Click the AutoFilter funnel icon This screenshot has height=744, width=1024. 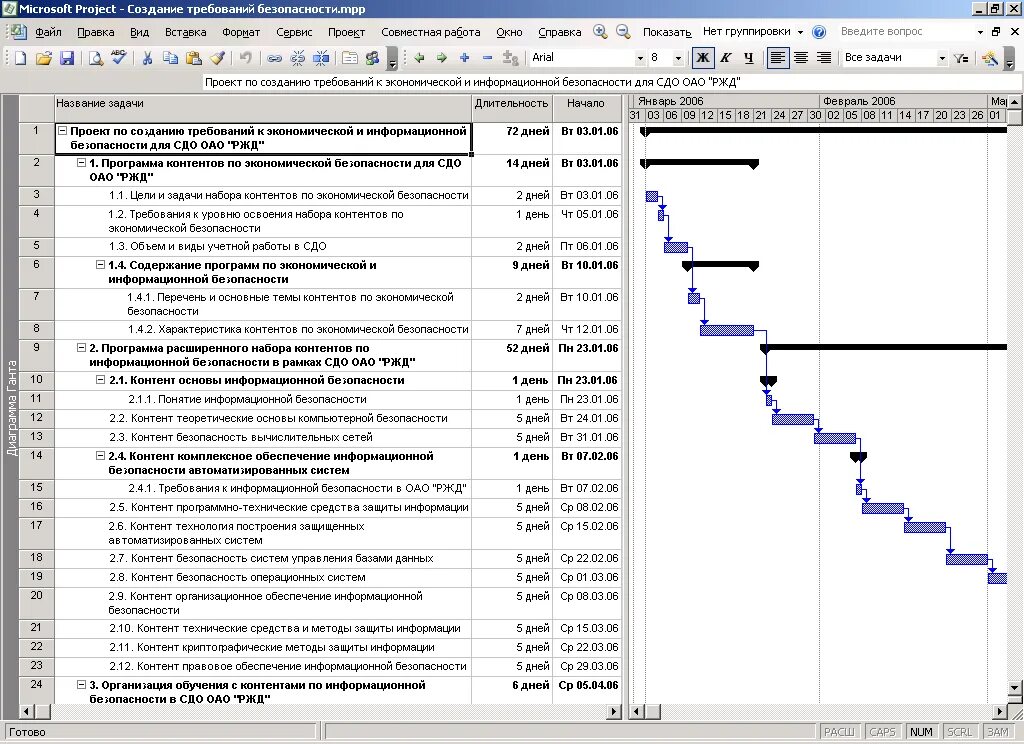(x=961, y=58)
